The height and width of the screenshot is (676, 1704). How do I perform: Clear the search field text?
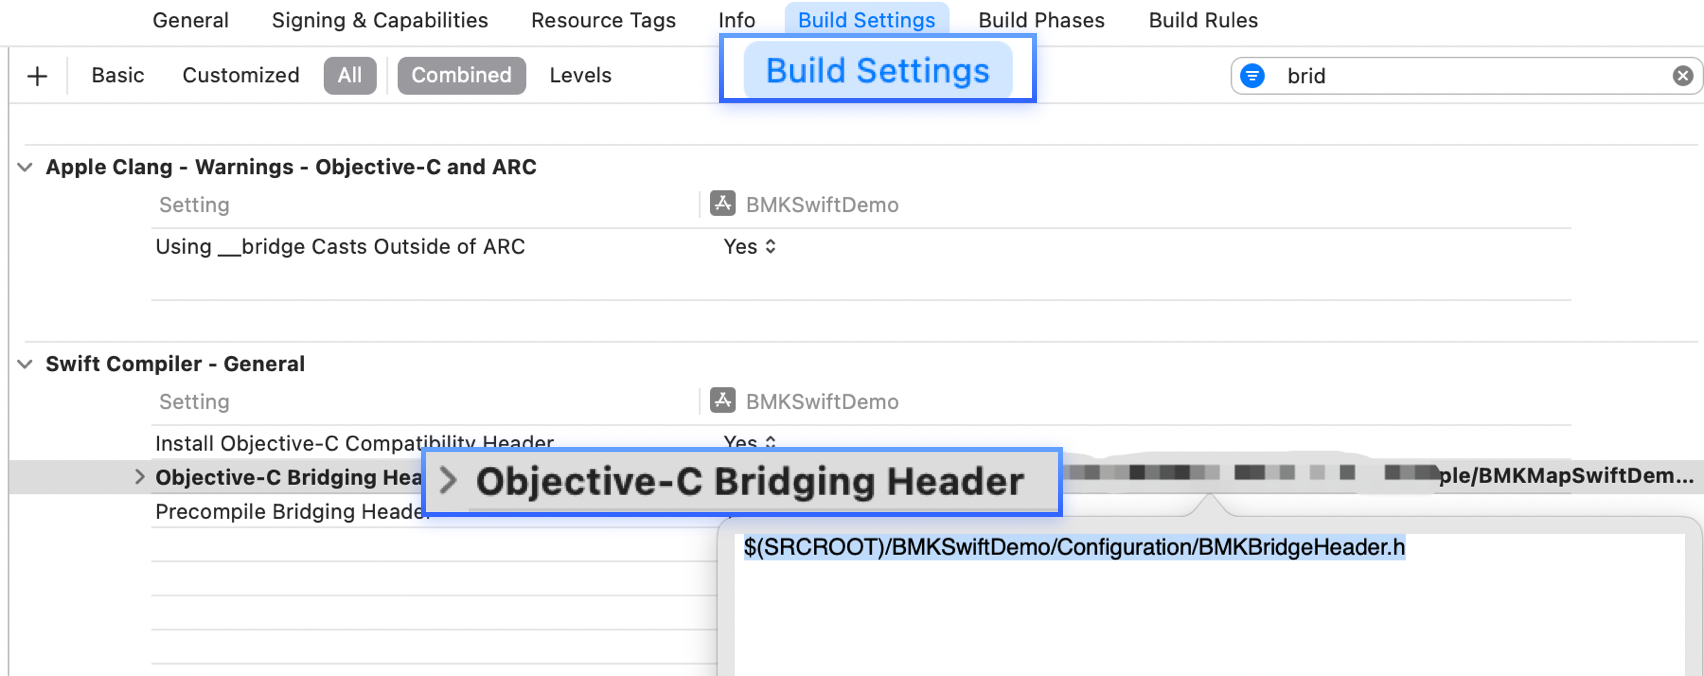click(x=1683, y=76)
